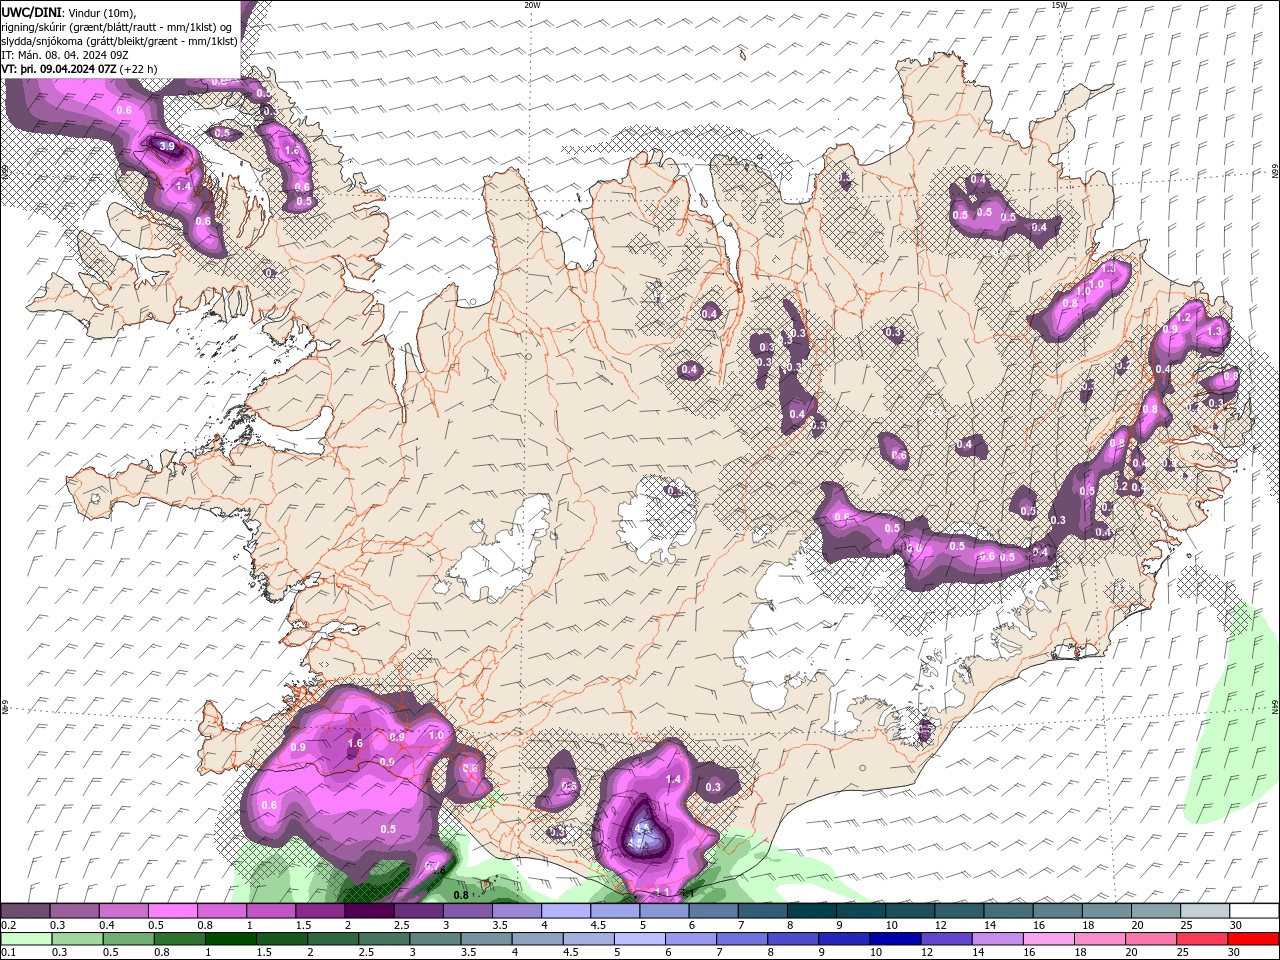1280x960 pixels.
Task: Click the pale green 0.1 swatch in lower legend row
Action: [26, 939]
